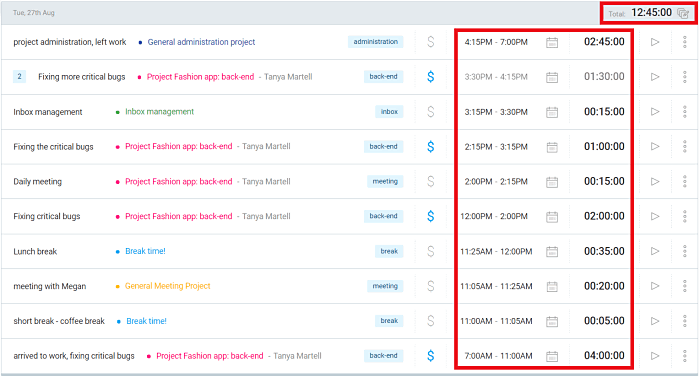Open three-dot menu for Lunch break entry
700x377 pixels.
(684, 251)
